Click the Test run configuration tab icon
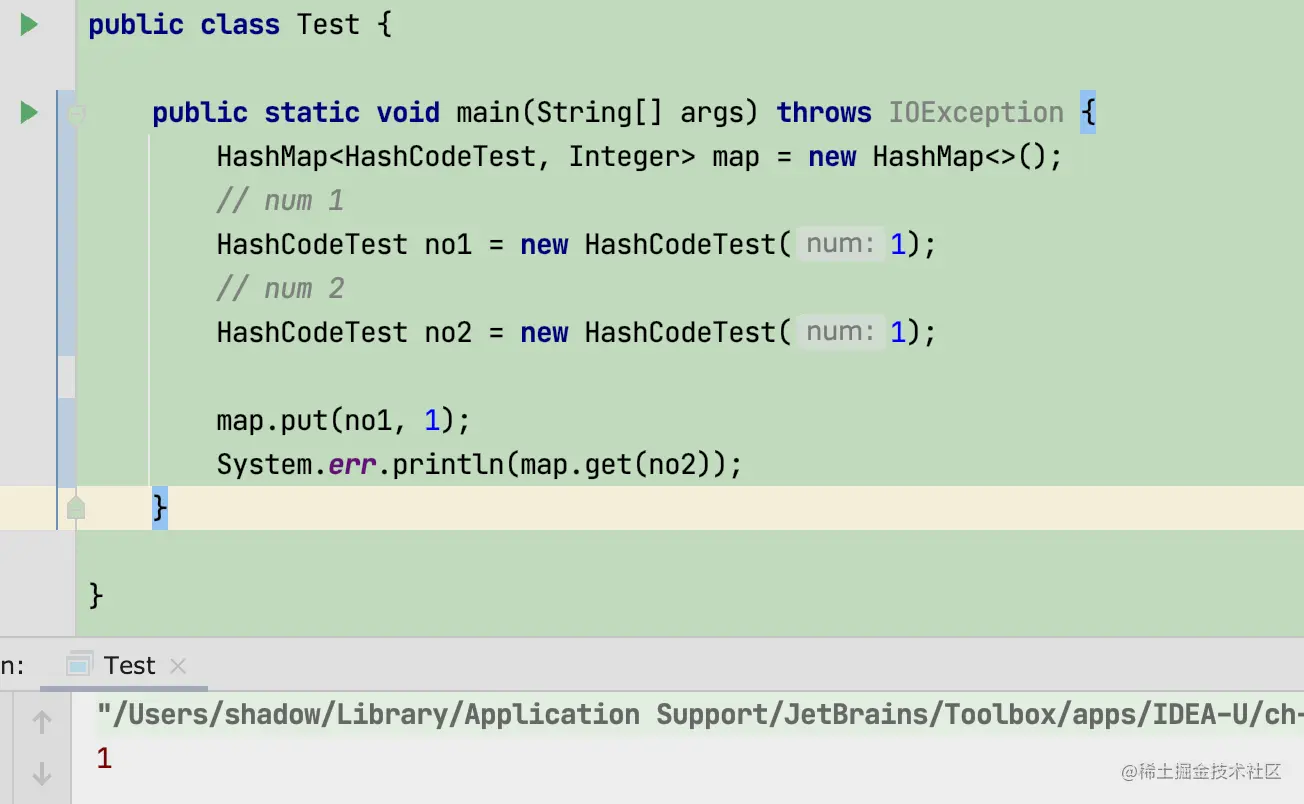The width and height of the screenshot is (1304, 804). pyautogui.click(x=79, y=665)
